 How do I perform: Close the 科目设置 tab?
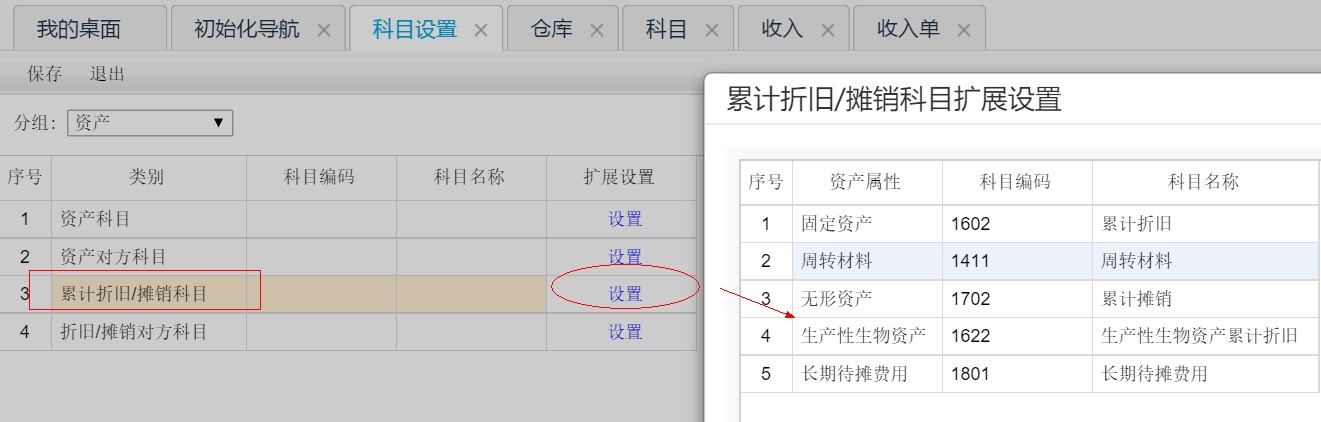(x=481, y=30)
